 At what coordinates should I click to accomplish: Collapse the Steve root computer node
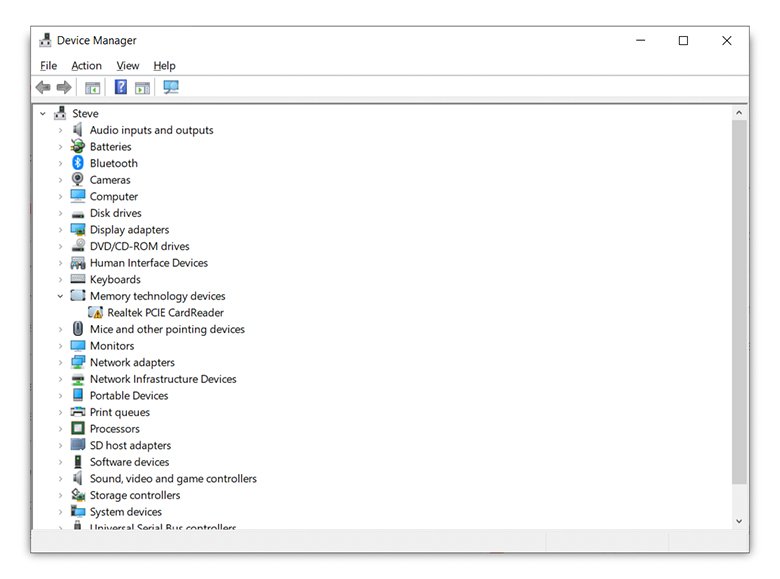tap(43, 114)
